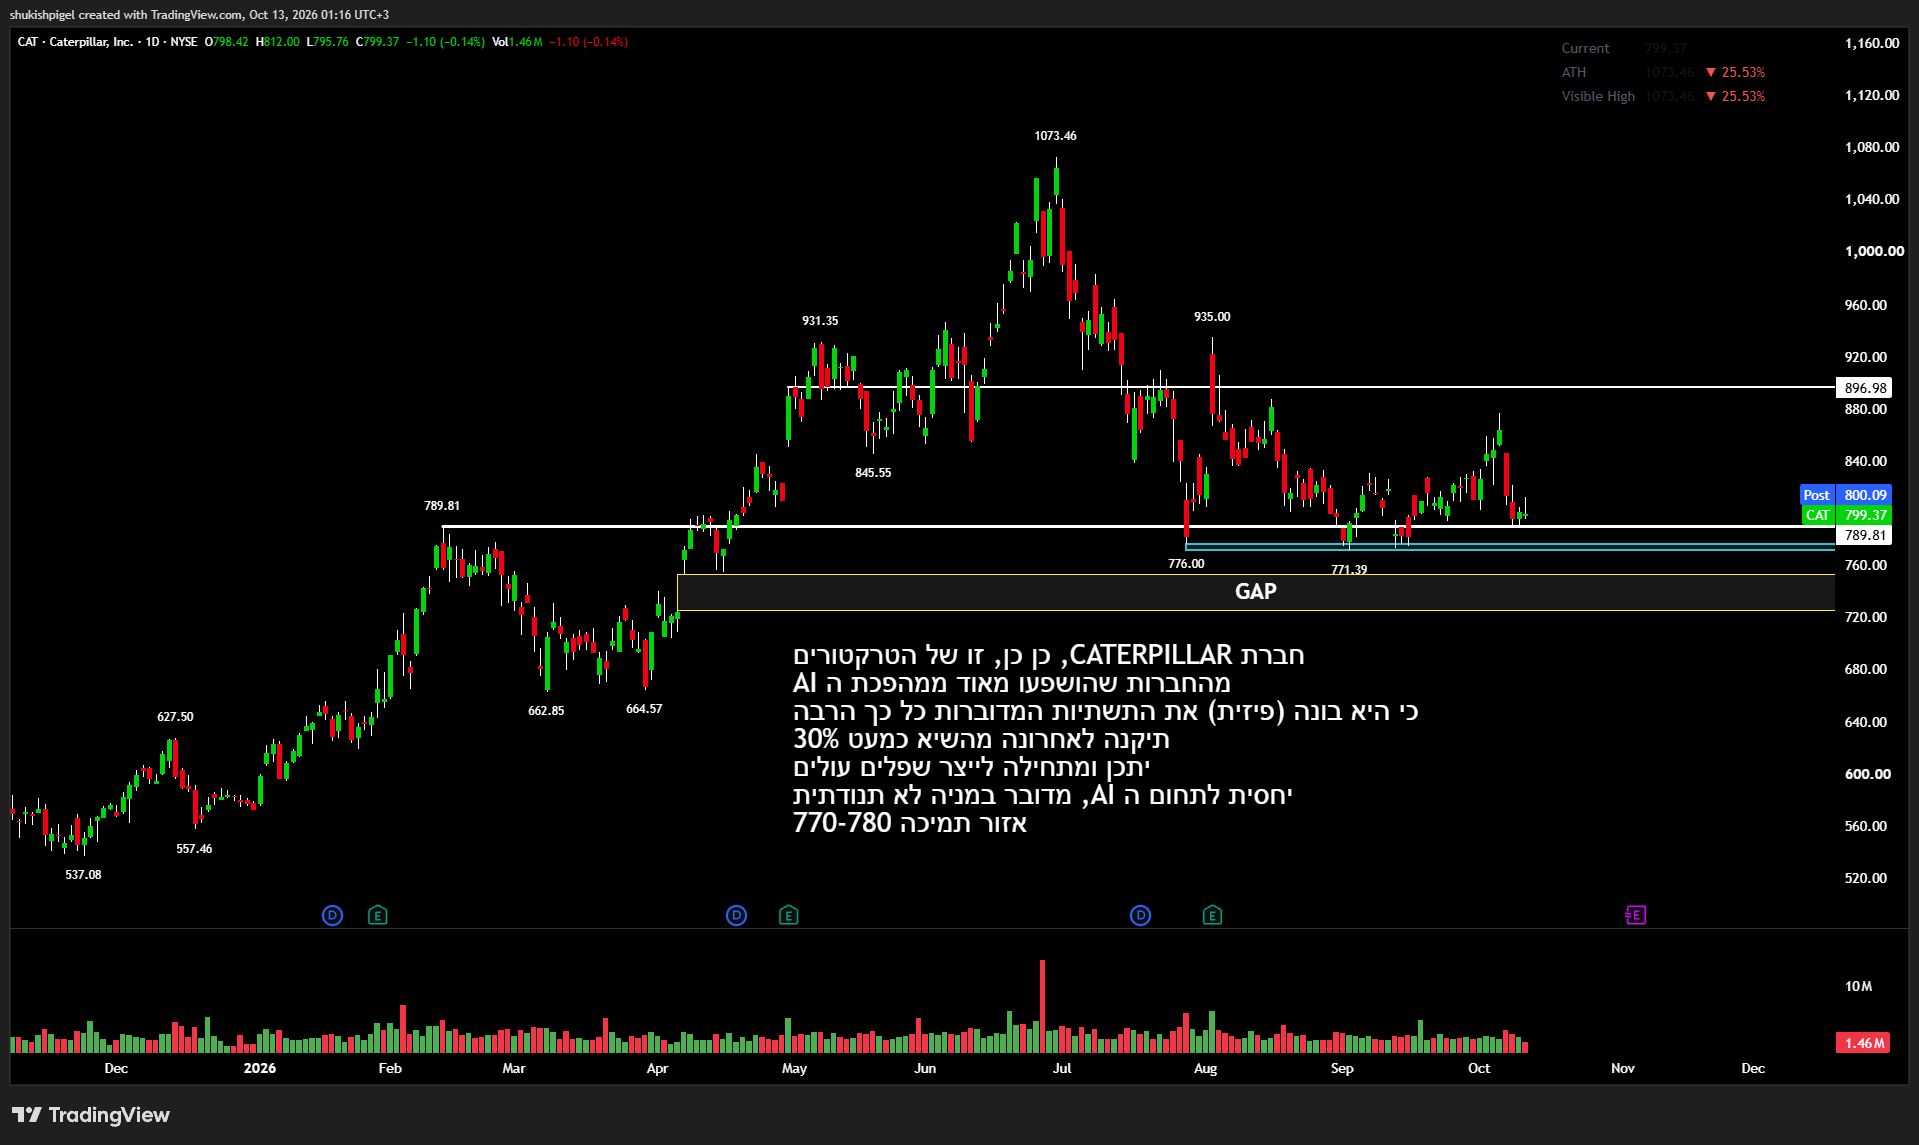Screen dimensions: 1919x1145
Task: Click the January 2026 dividend marker
Action: click(x=332, y=915)
